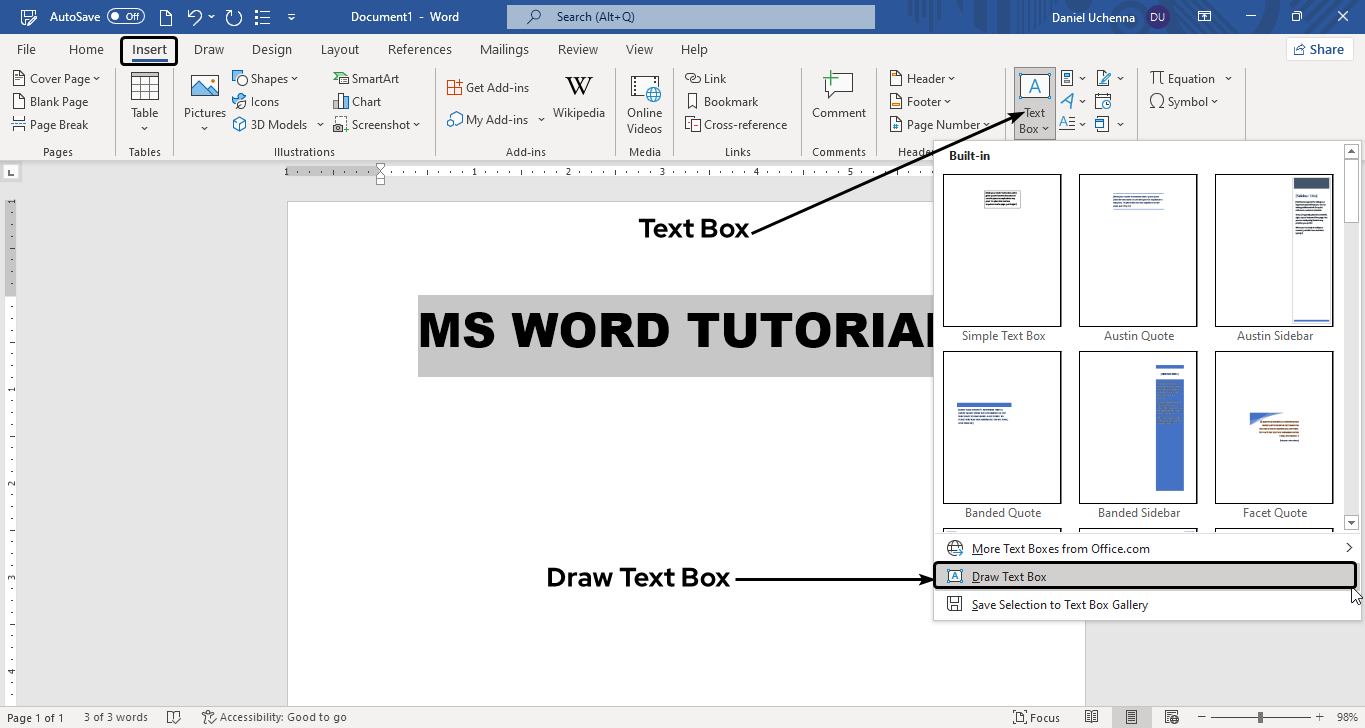The height and width of the screenshot is (728, 1365).
Task: Expand the Shapes dropdown
Action: pyautogui.click(x=265, y=79)
